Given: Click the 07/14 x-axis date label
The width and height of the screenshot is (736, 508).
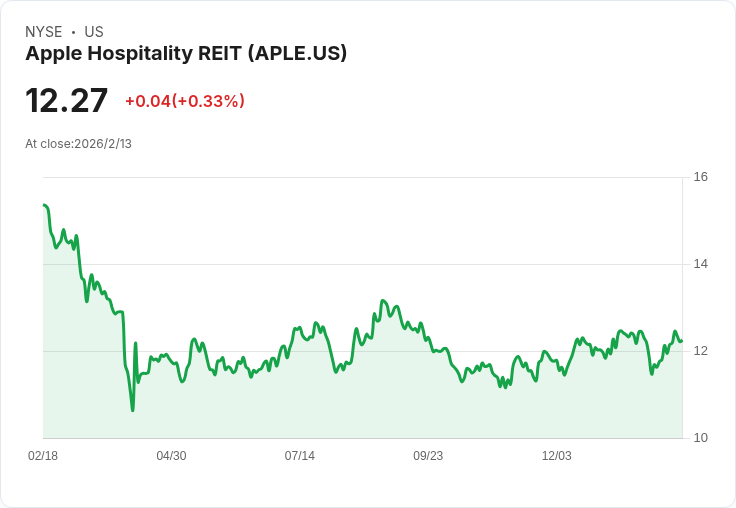Looking at the screenshot, I should click(x=299, y=455).
